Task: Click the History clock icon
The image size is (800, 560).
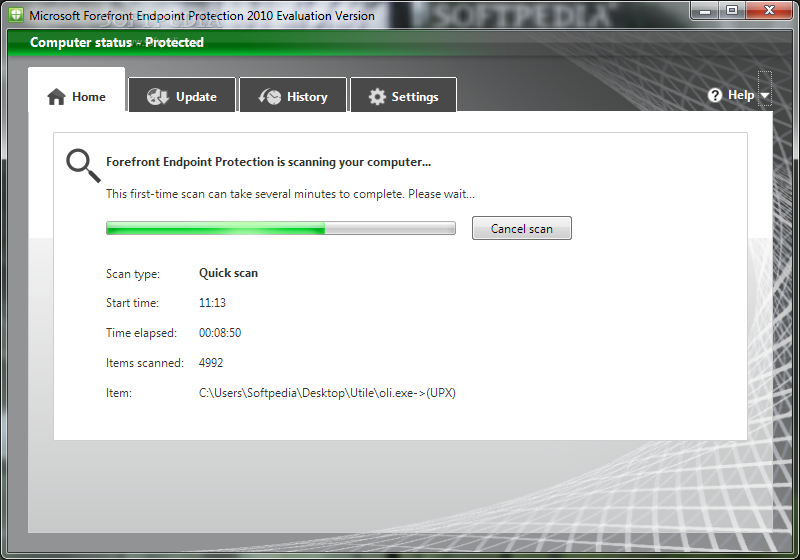Action: tap(269, 96)
